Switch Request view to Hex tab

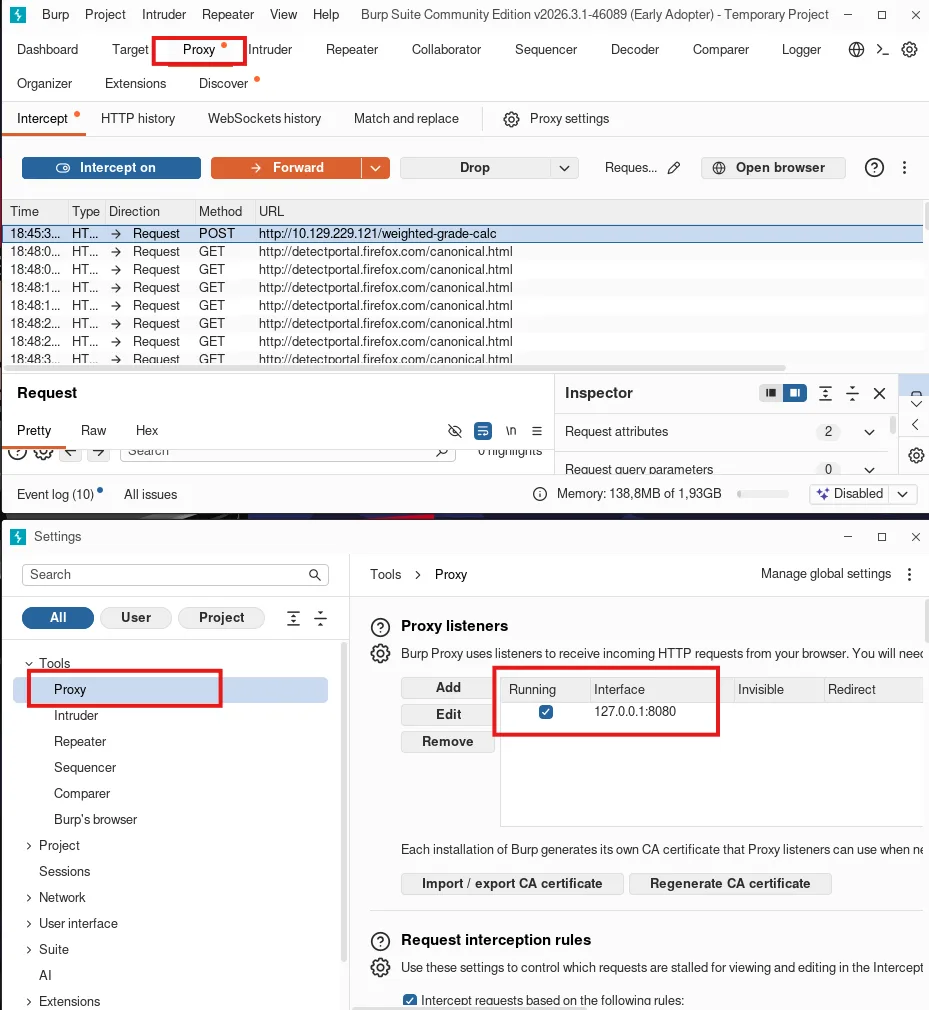pyautogui.click(x=147, y=430)
